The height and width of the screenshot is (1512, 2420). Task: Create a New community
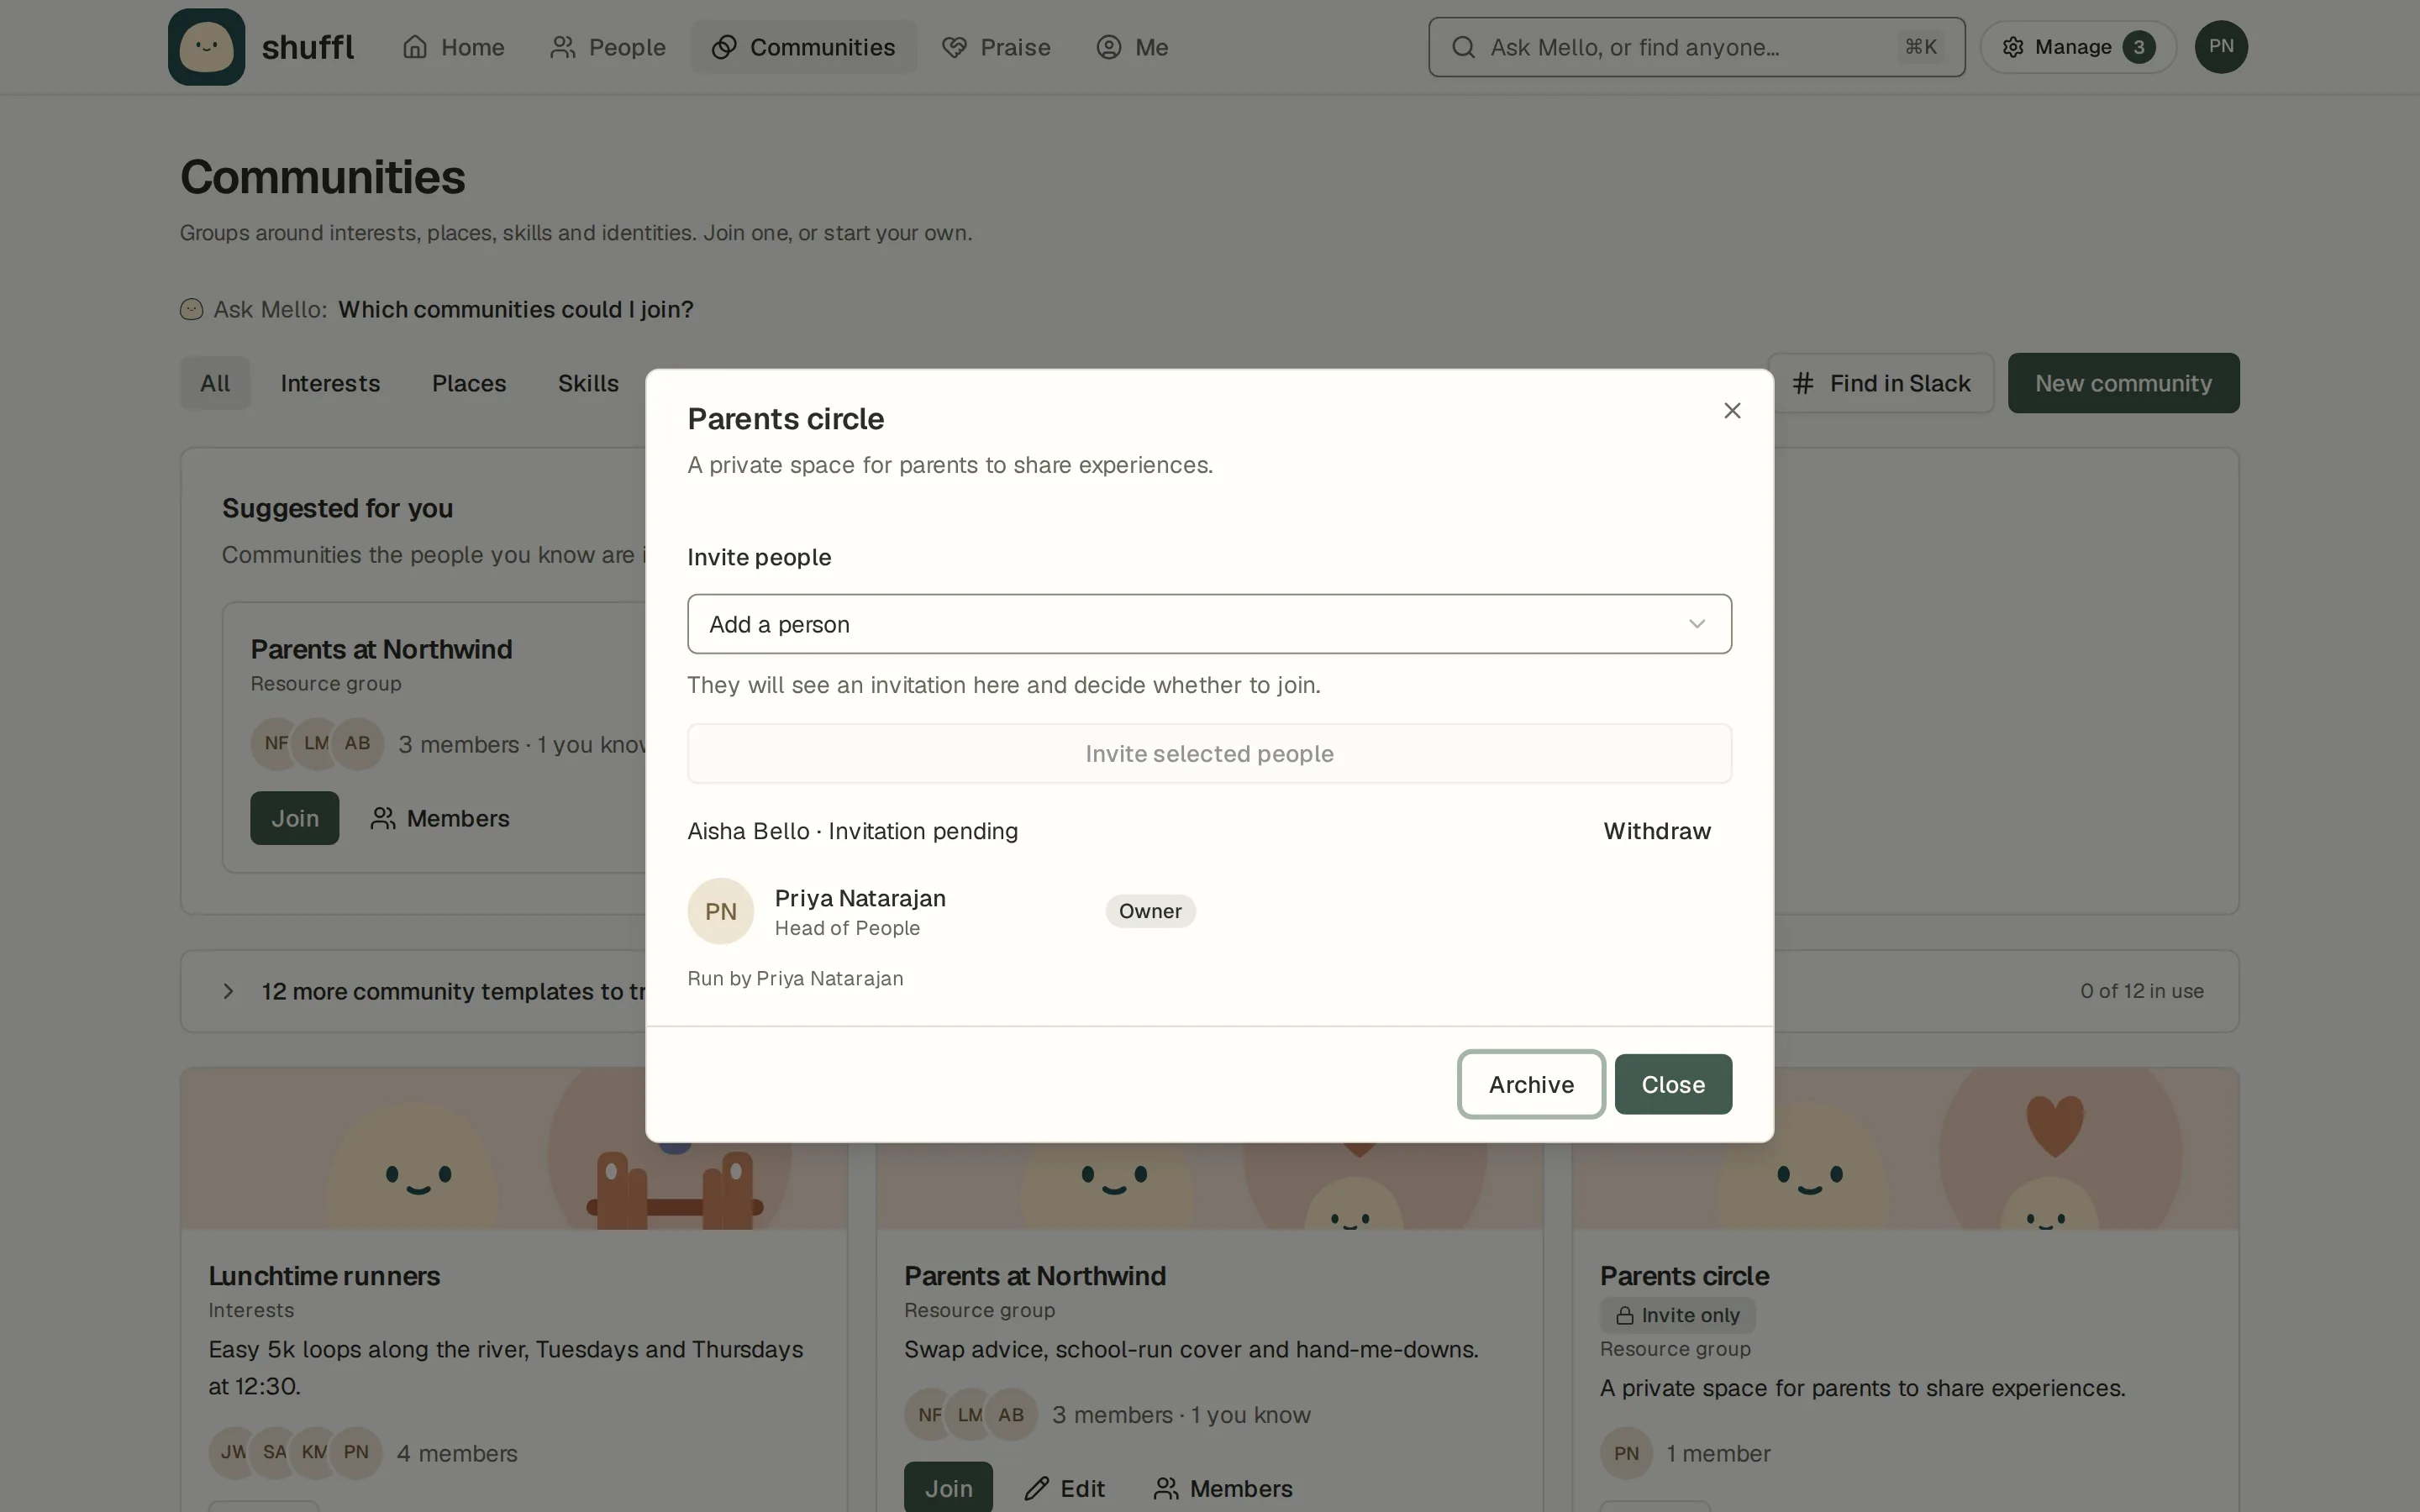coord(2123,383)
